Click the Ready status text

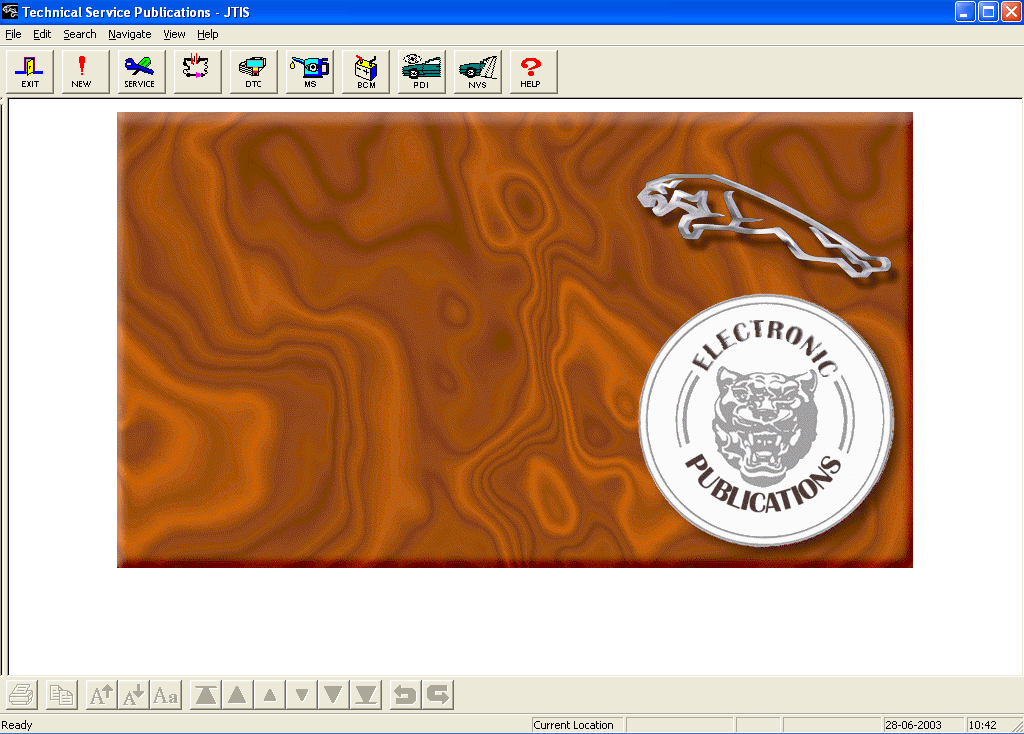(x=17, y=725)
